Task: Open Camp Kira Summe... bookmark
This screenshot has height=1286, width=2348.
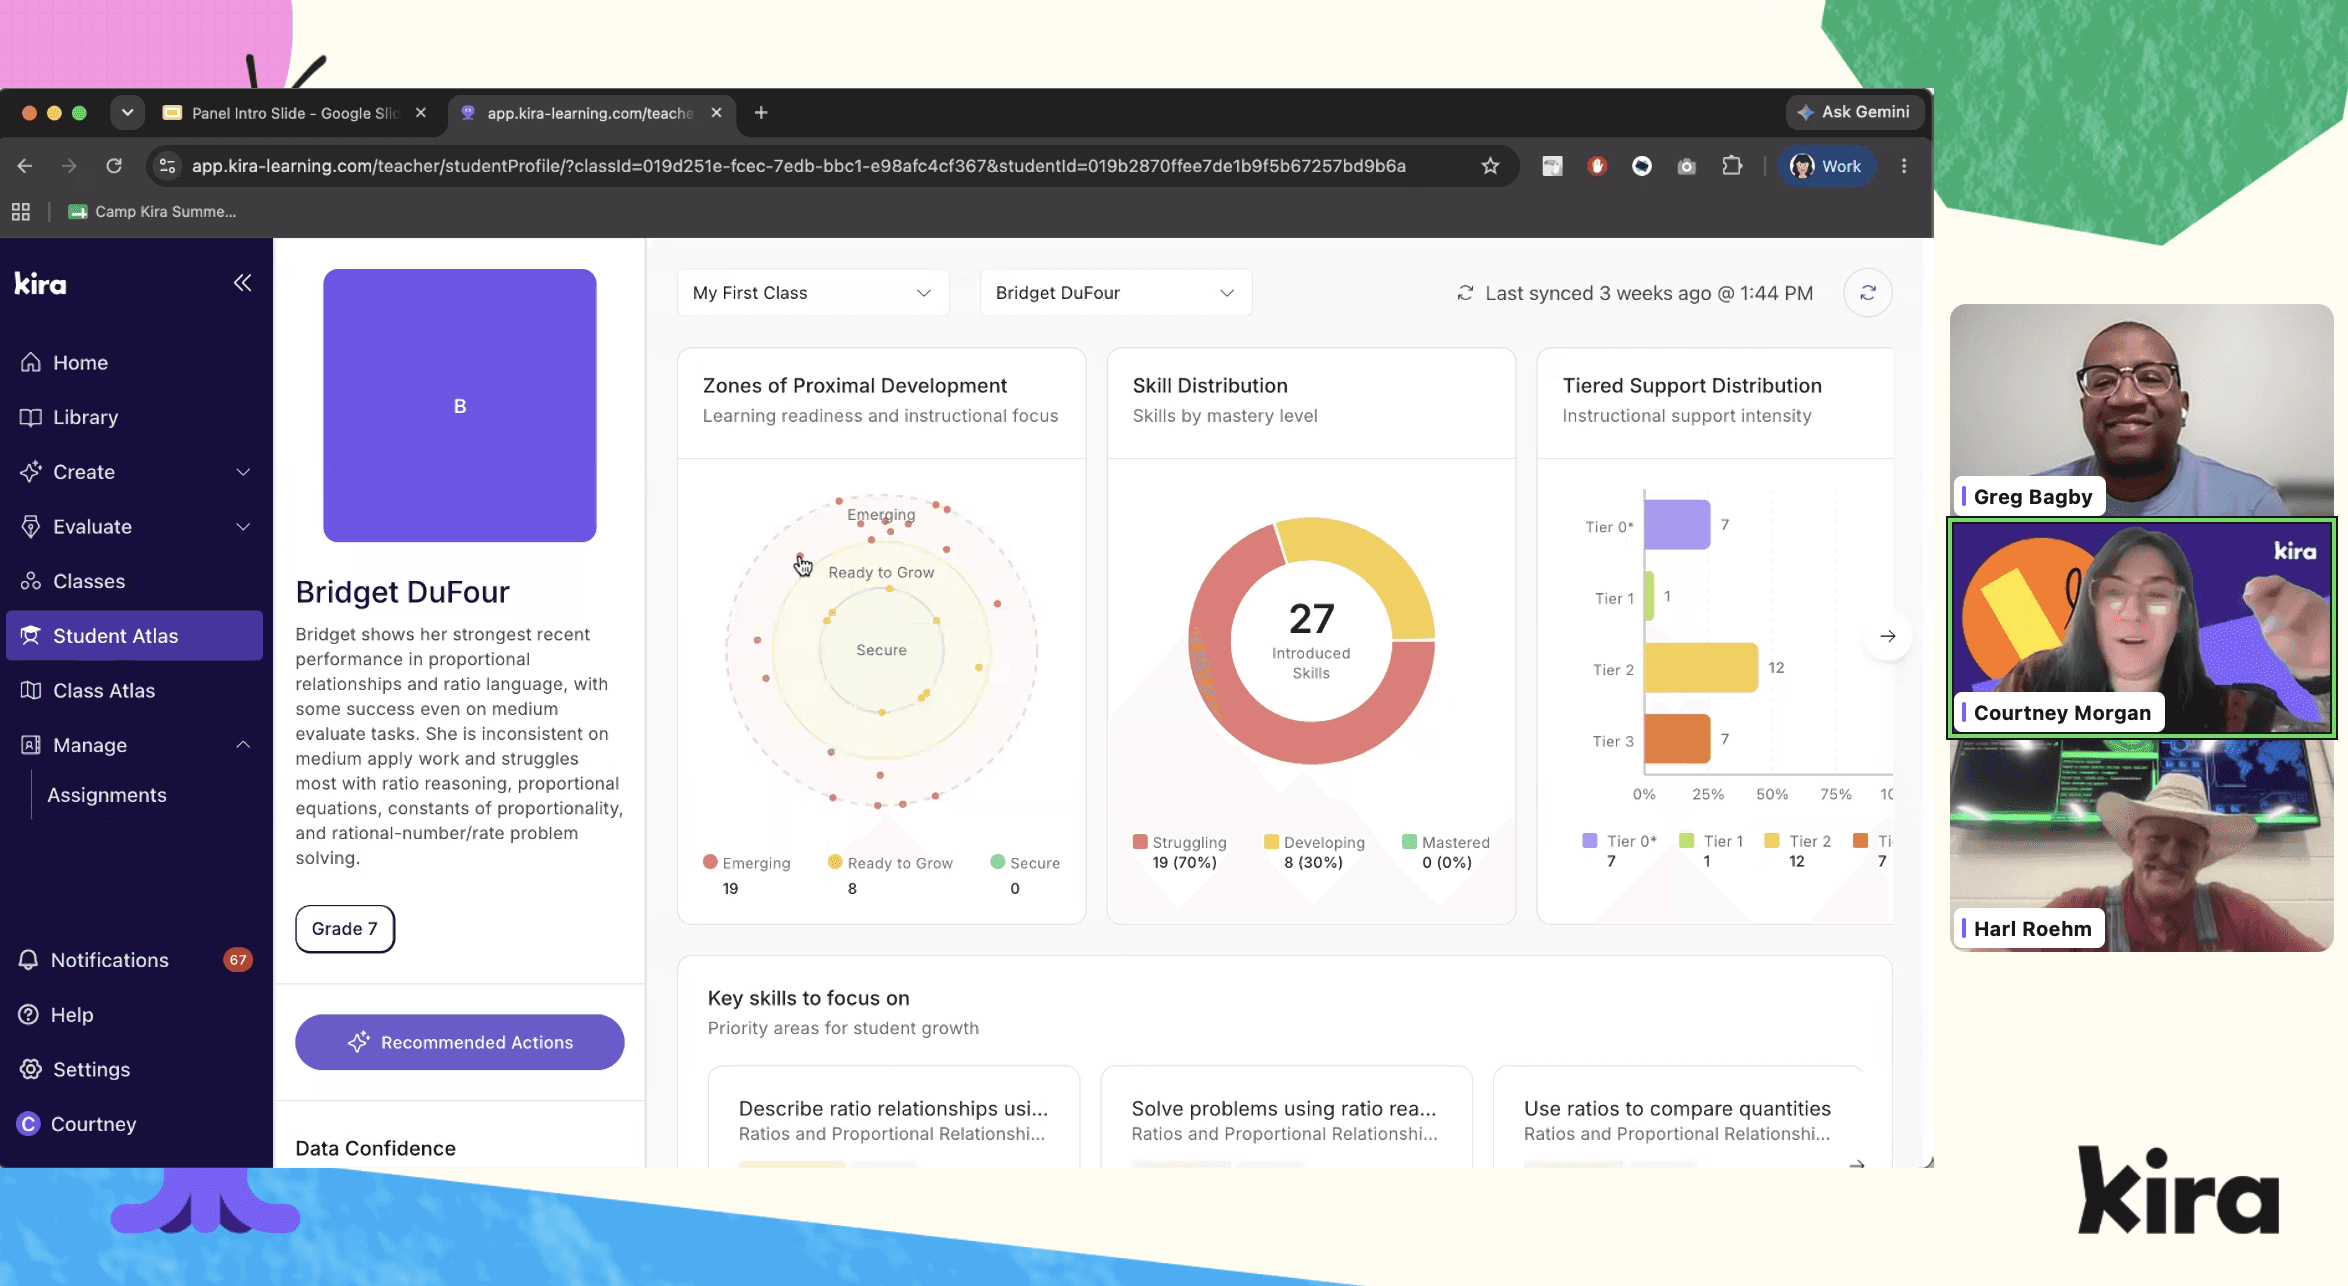Action: [x=152, y=212]
